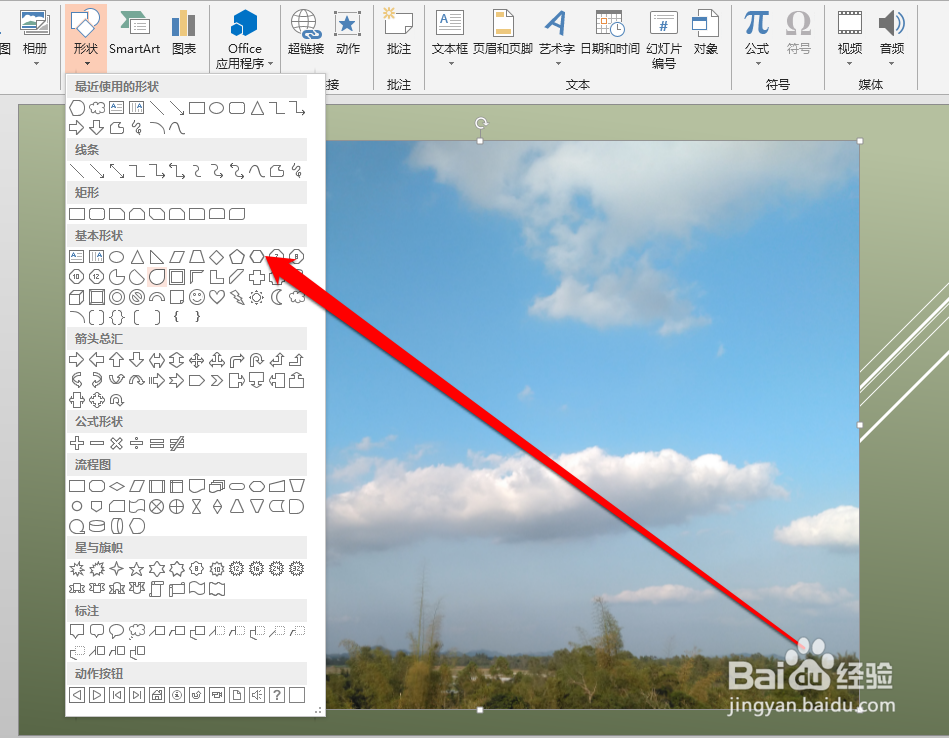Viewport: 949px width, 738px height.
Task: Add a comment with 批注
Action: [399, 33]
